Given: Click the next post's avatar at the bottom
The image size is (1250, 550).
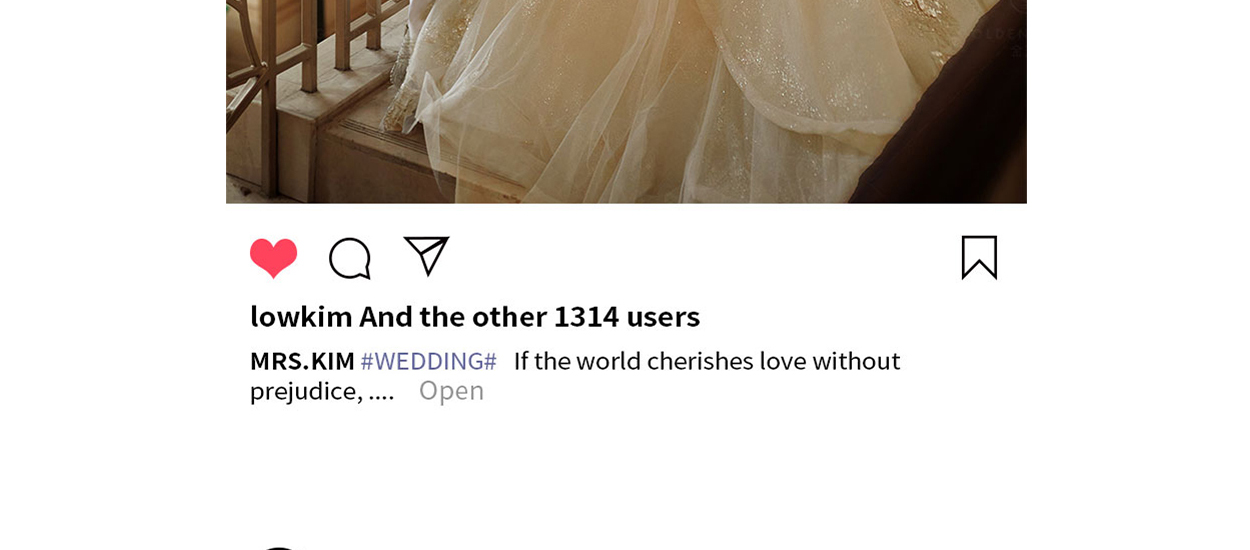Looking at the screenshot, I should [280, 546].
